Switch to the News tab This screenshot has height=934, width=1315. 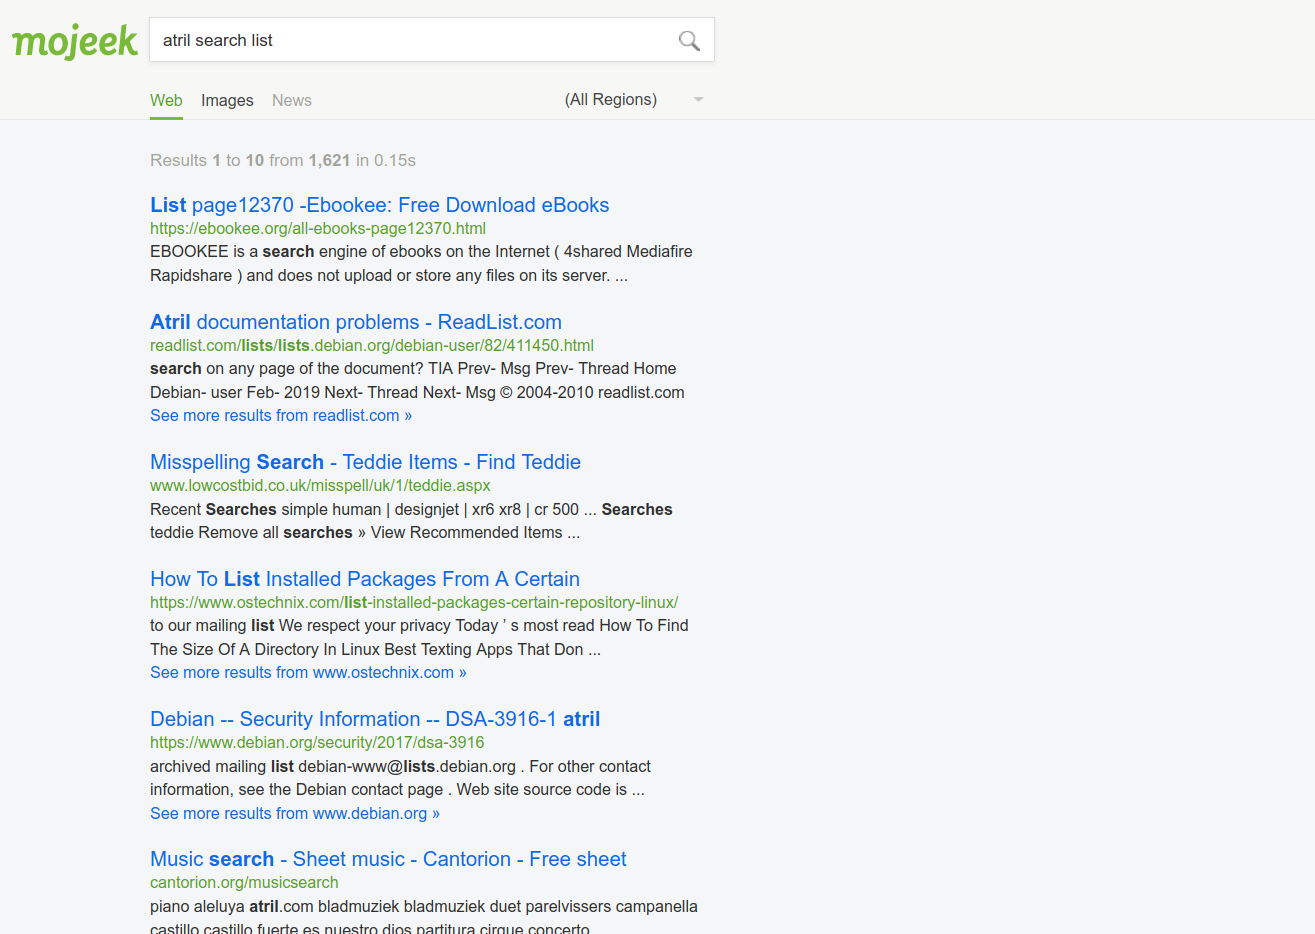(292, 100)
